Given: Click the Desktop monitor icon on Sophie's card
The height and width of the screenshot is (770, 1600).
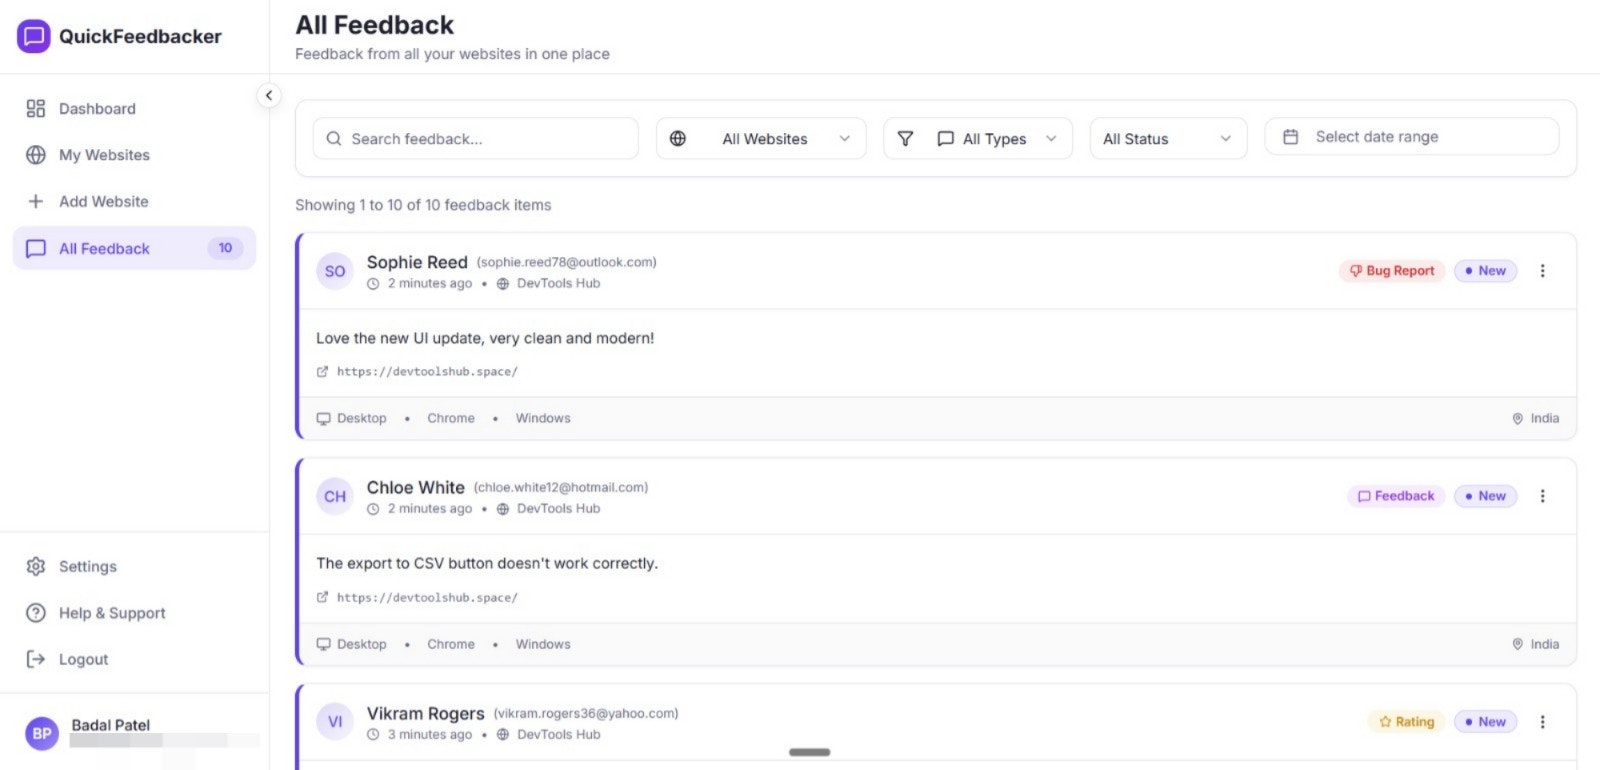Looking at the screenshot, I should click(x=323, y=419).
